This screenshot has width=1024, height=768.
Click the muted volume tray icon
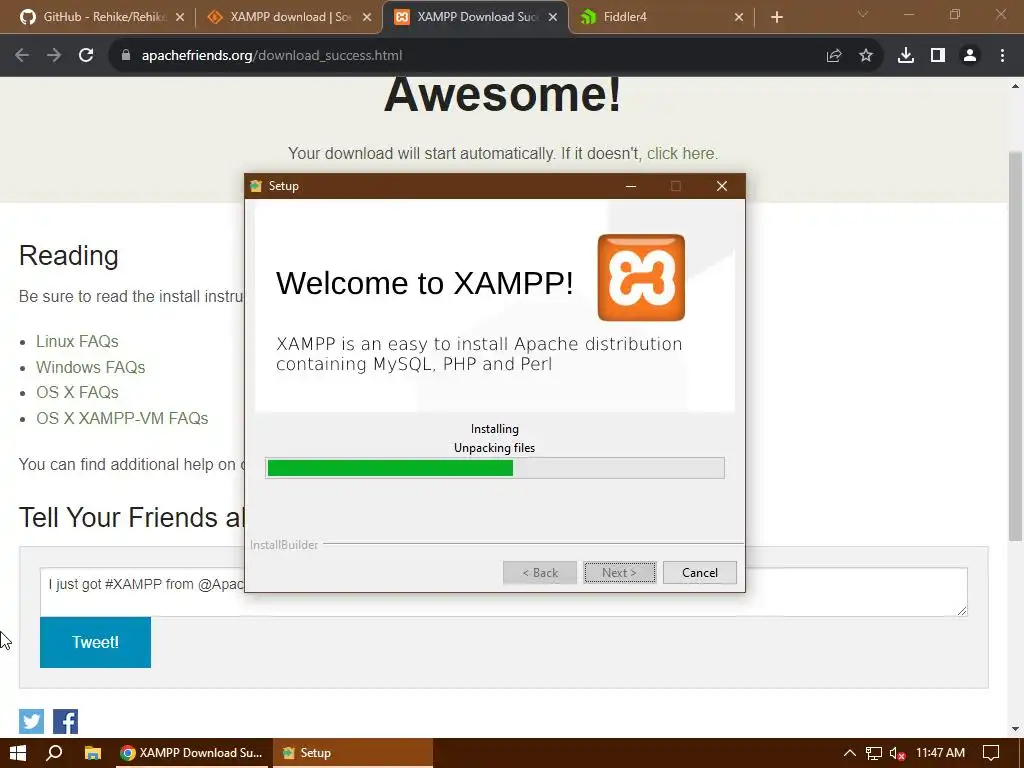click(x=897, y=754)
